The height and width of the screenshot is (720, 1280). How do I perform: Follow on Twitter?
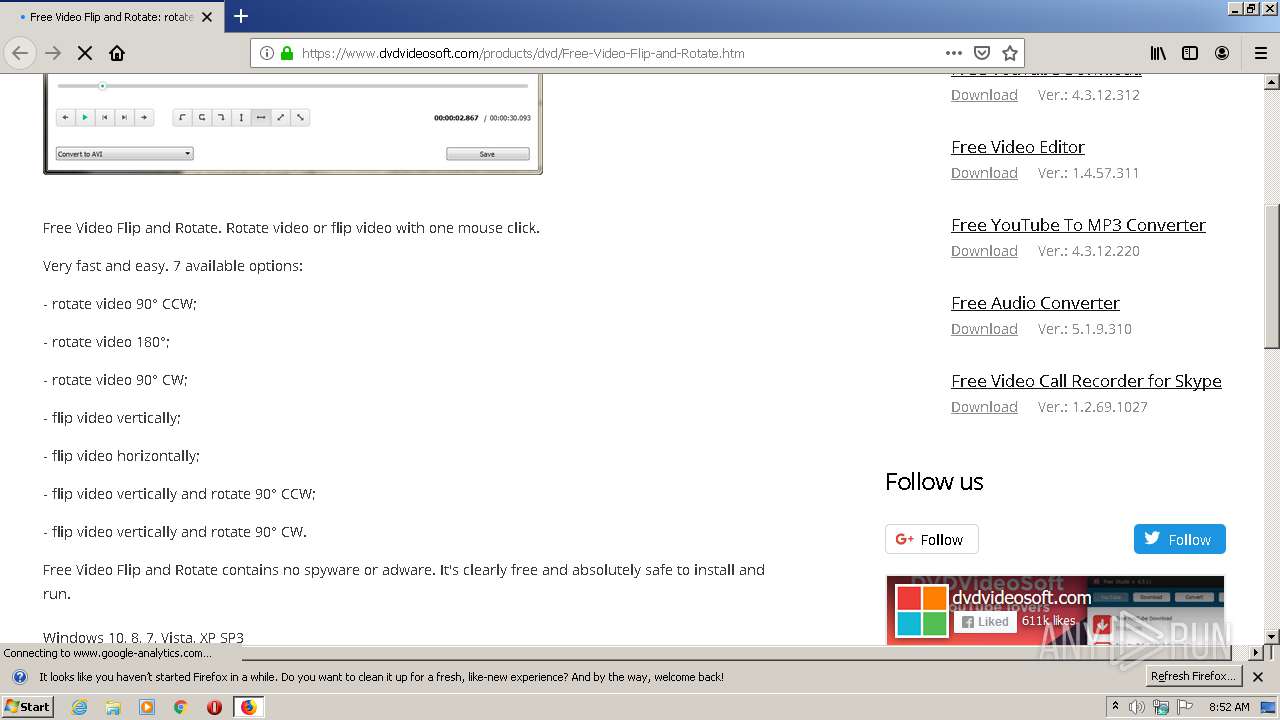(1179, 539)
